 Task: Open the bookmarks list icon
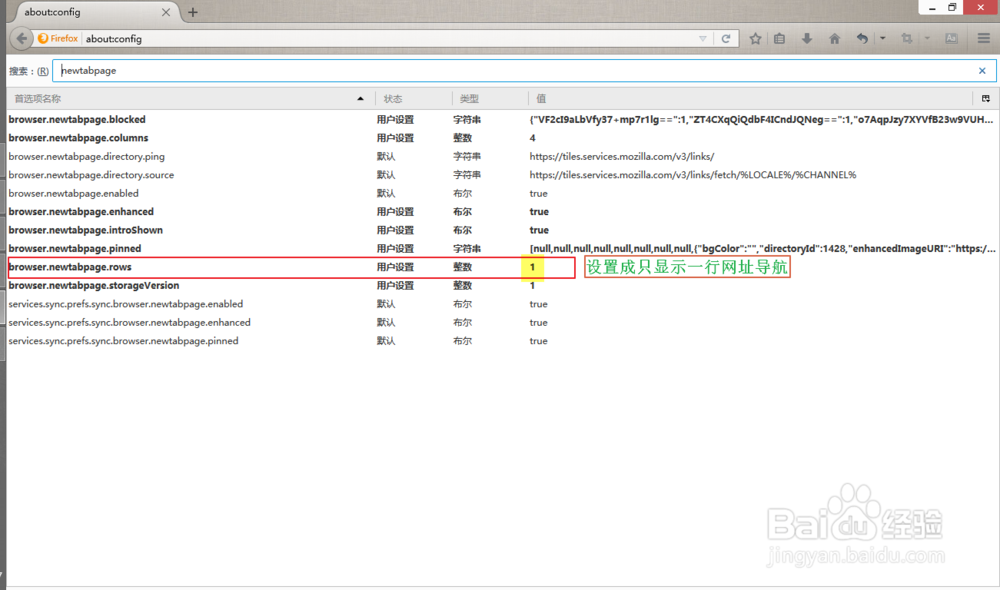coord(779,38)
